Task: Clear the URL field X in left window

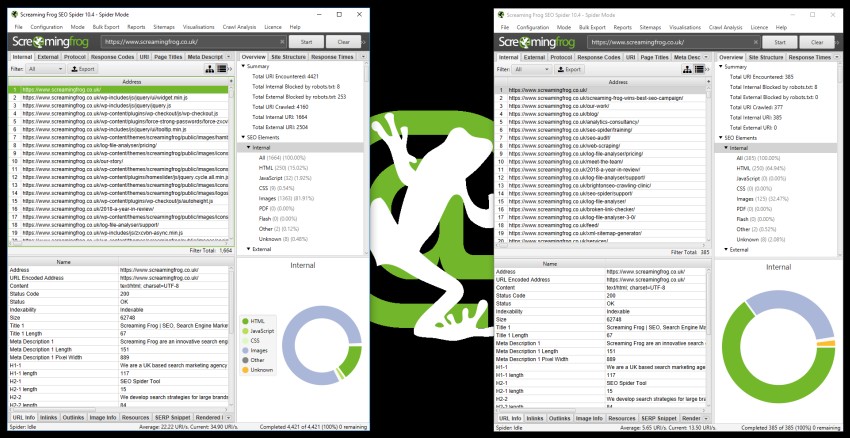Action: pos(282,42)
